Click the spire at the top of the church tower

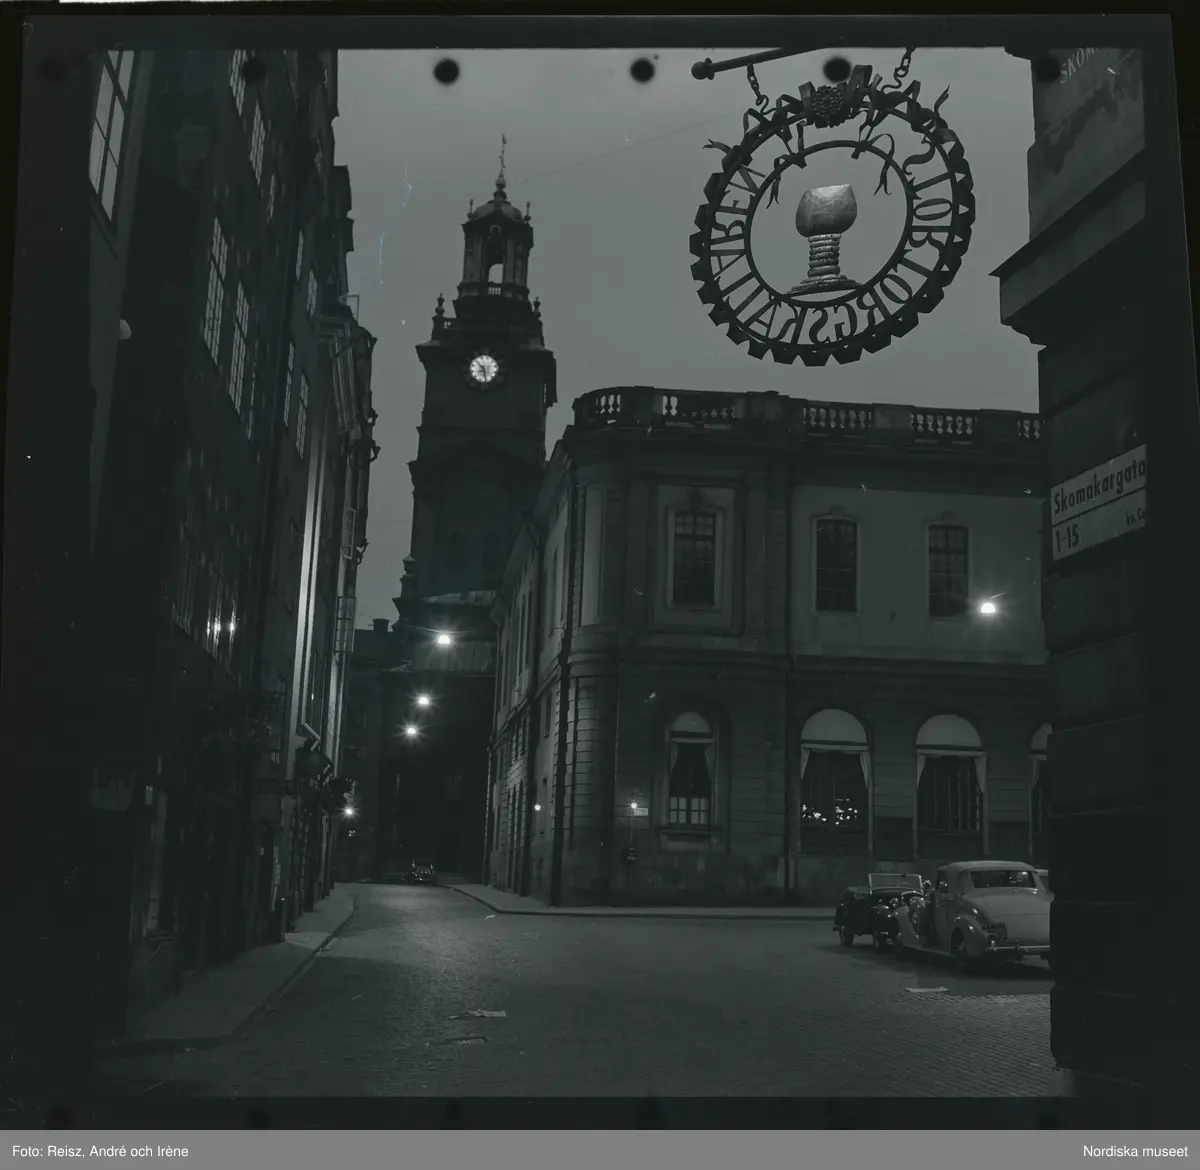click(x=502, y=160)
